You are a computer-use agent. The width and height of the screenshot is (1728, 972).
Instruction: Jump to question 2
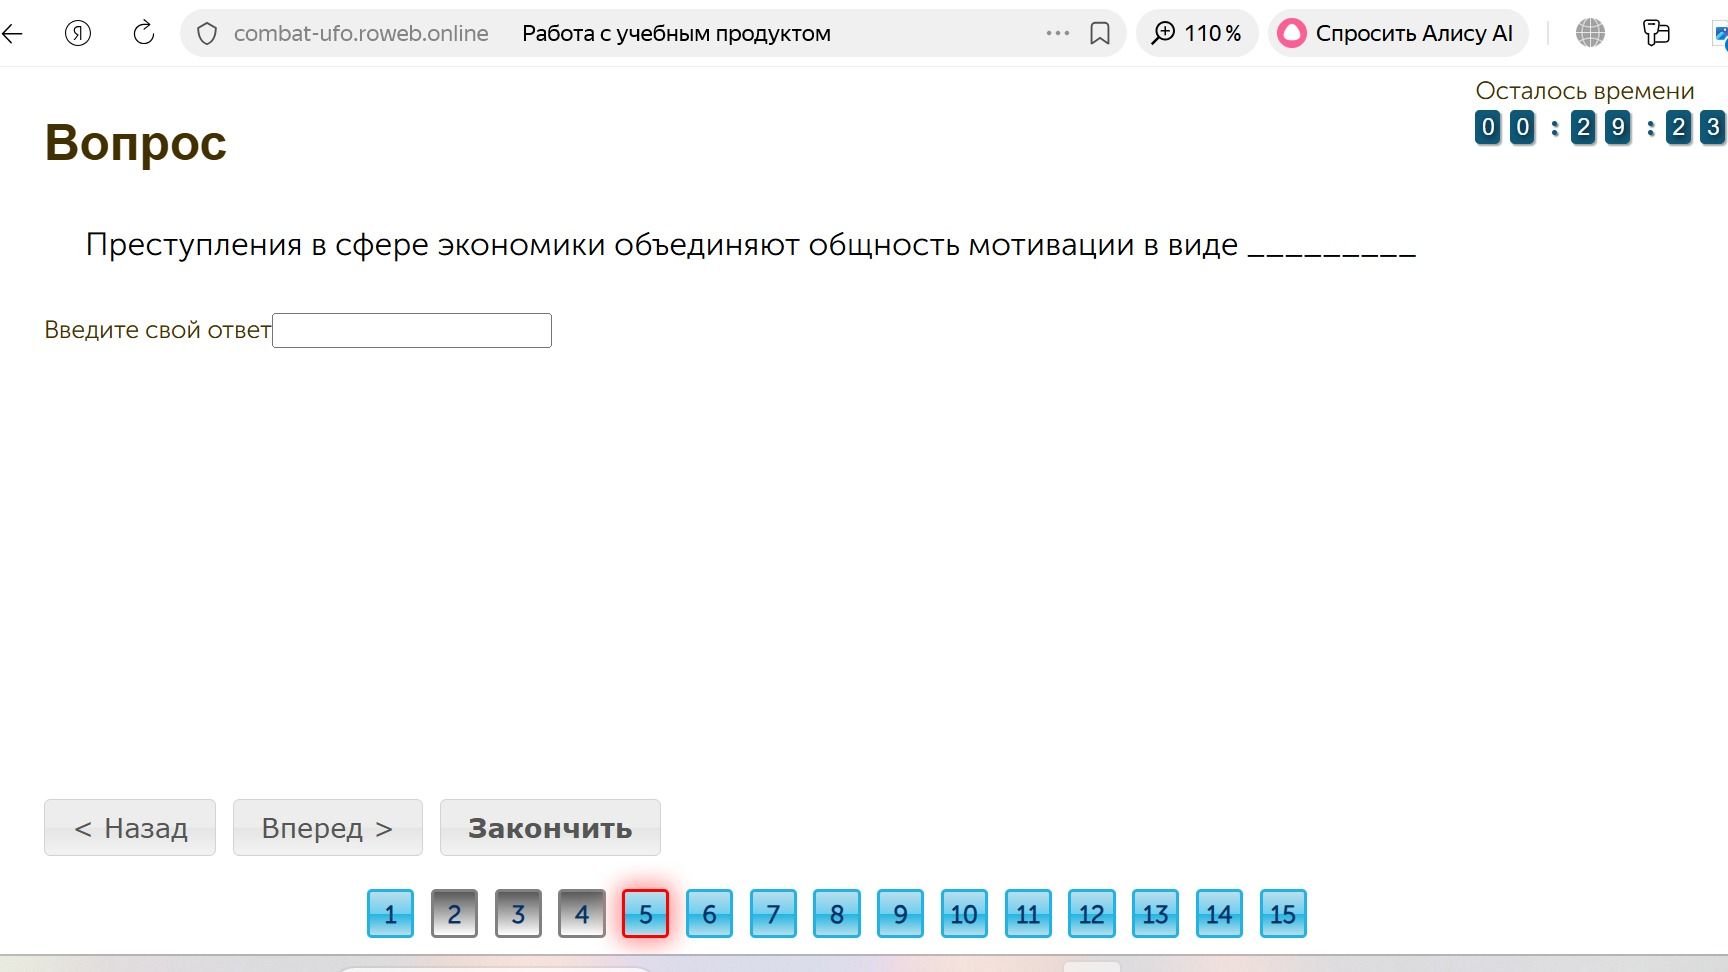[x=454, y=914]
